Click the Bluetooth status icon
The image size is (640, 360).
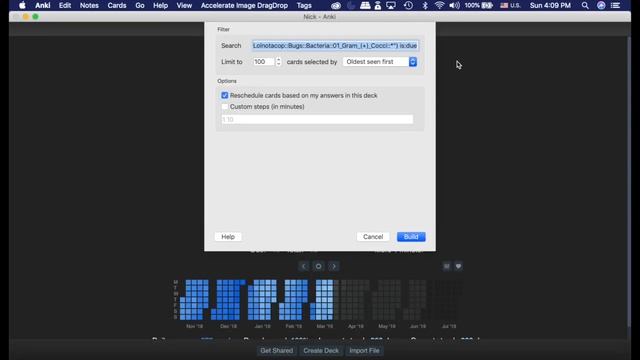[x=425, y=5]
